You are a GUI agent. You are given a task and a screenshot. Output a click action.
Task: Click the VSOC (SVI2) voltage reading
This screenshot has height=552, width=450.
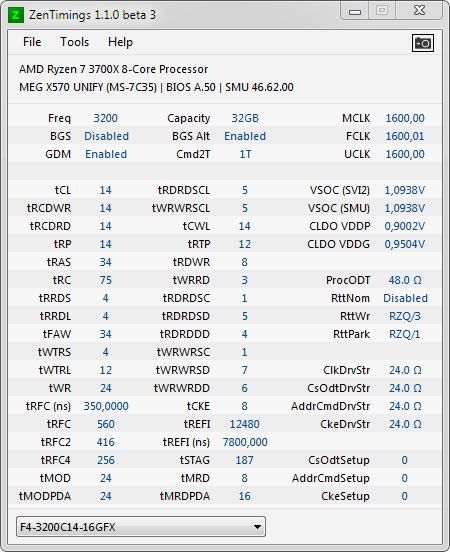coord(405,190)
